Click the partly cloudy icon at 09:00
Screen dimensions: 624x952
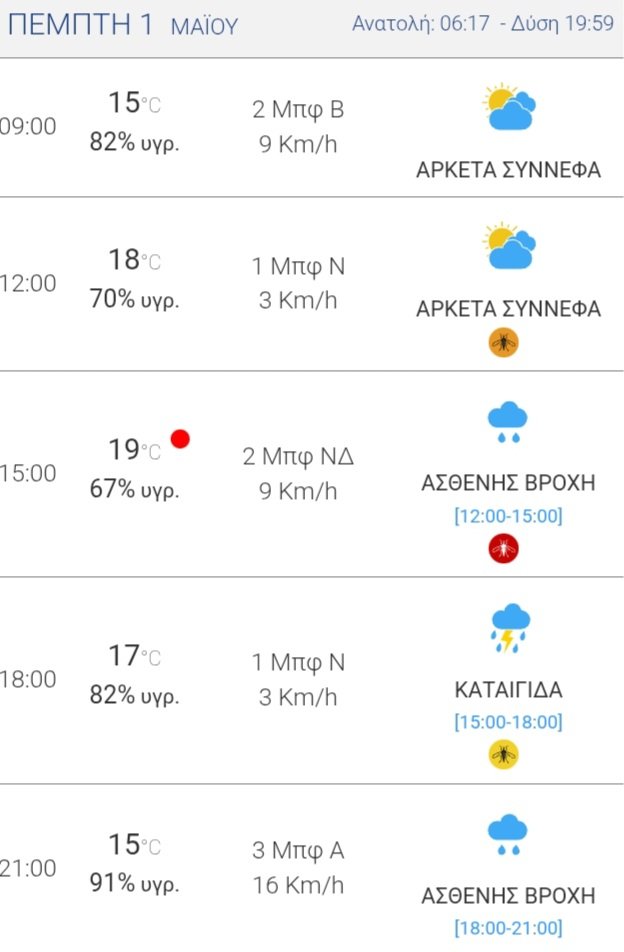tap(509, 107)
